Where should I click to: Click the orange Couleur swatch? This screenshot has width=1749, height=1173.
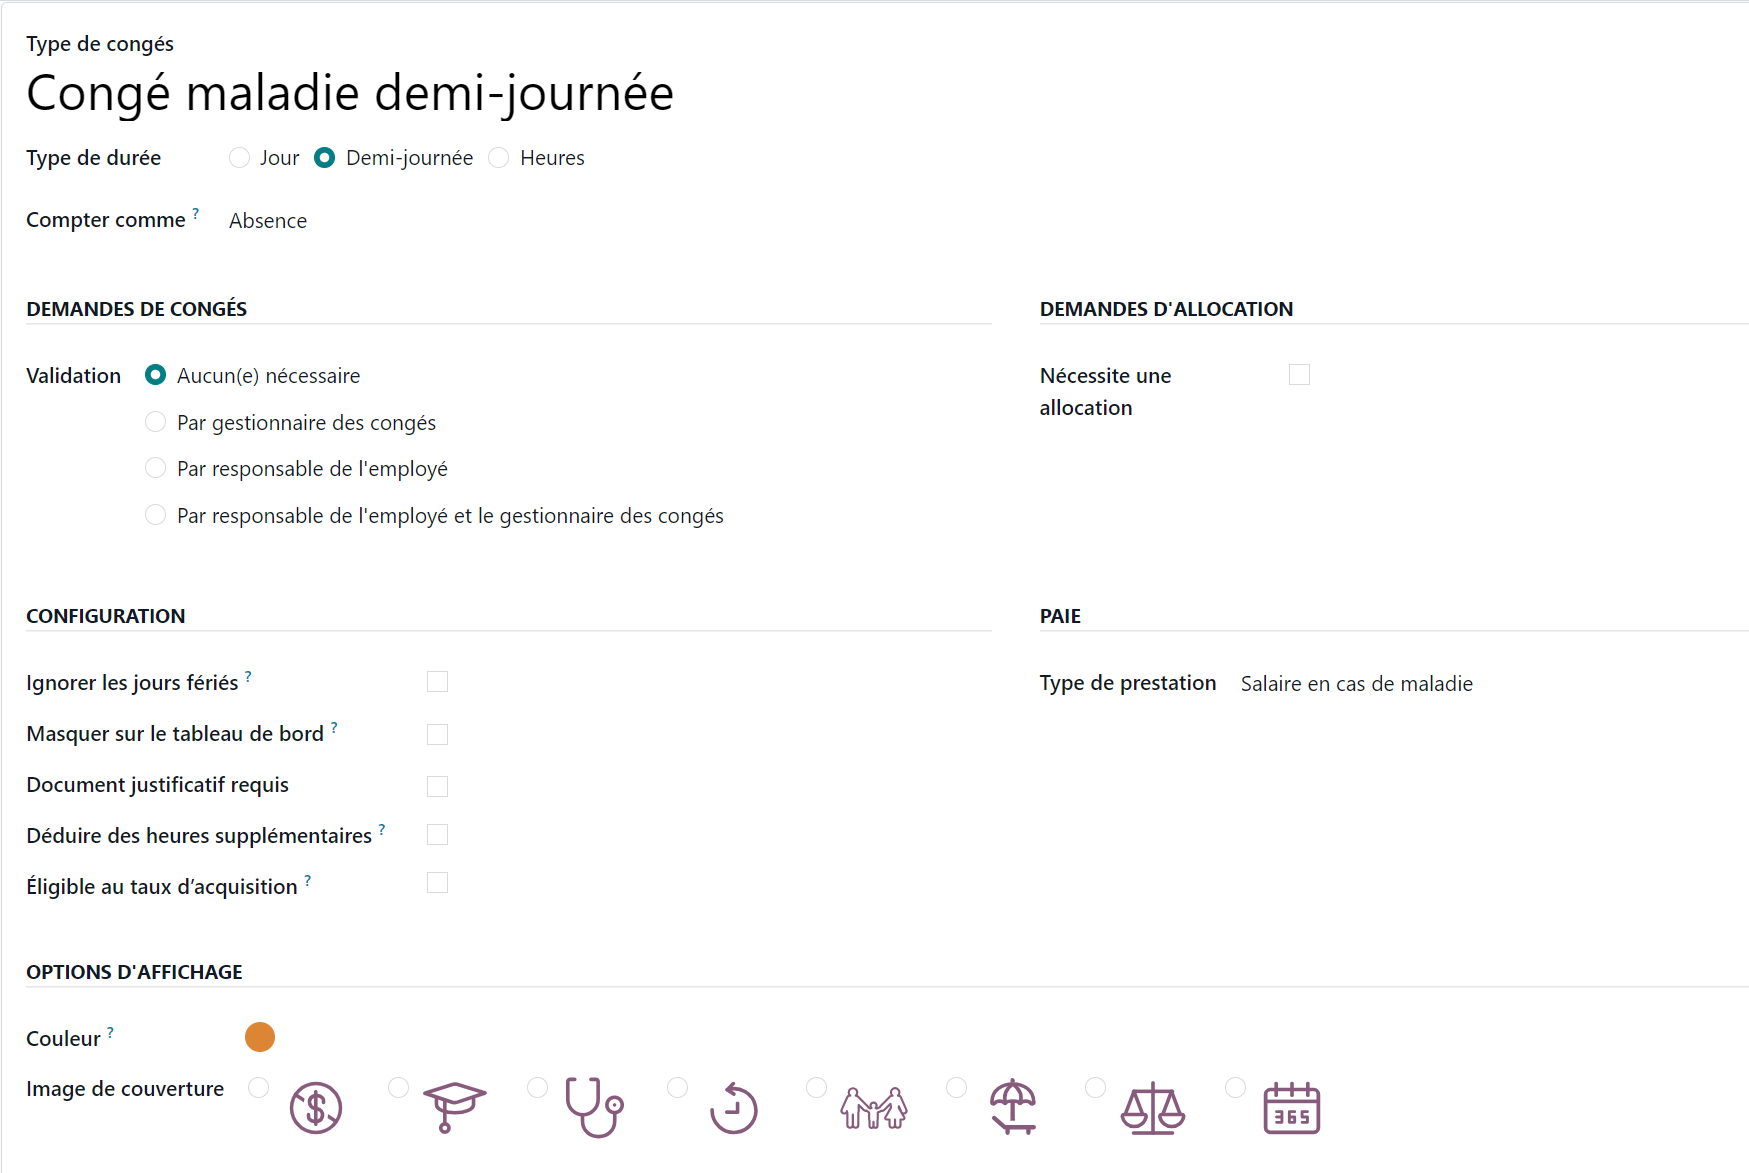point(260,1037)
